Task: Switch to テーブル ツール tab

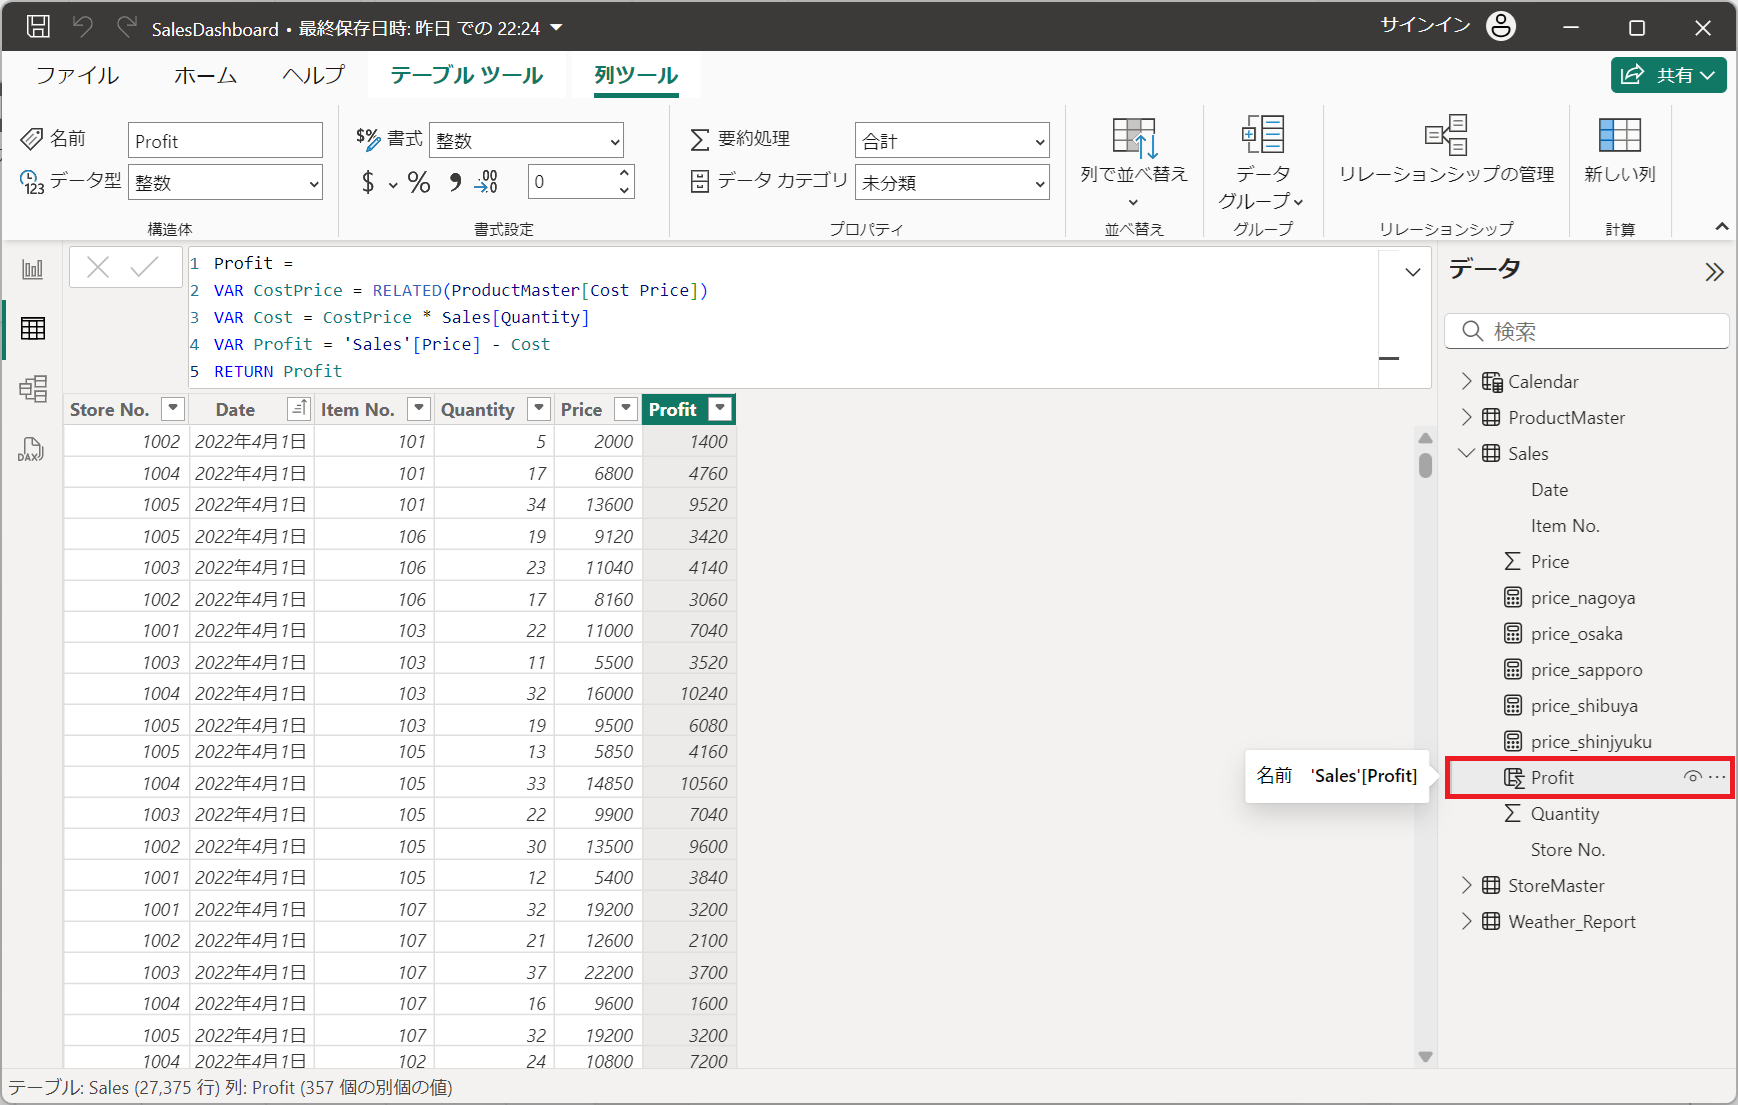Action: click(x=466, y=76)
